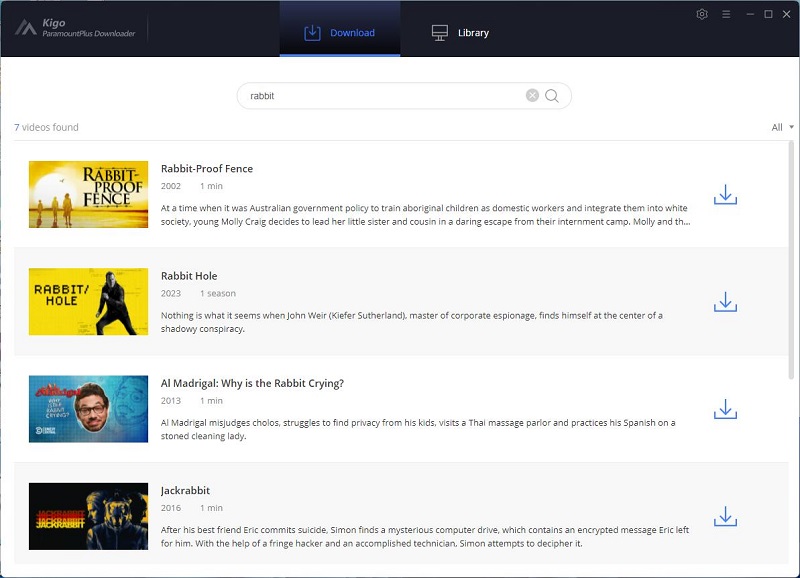Click the year 2016 under Jackrabbit
The image size is (800, 578).
pos(171,508)
